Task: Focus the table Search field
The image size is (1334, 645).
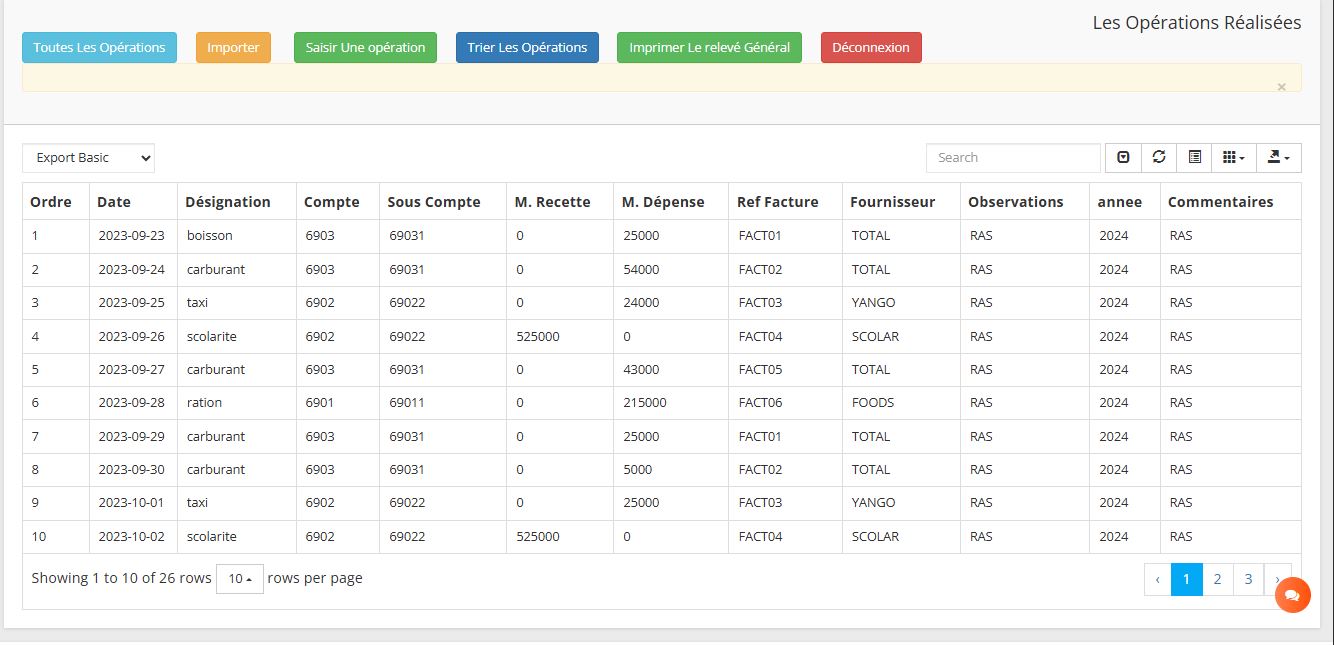Action: point(1013,157)
